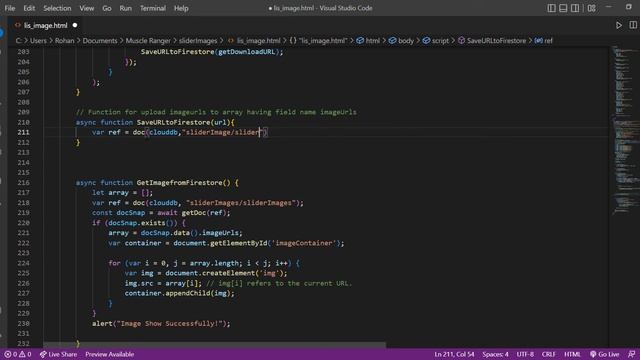640x360 pixels.
Task: Click line number 224 in gutter
Action: pos(23,263)
